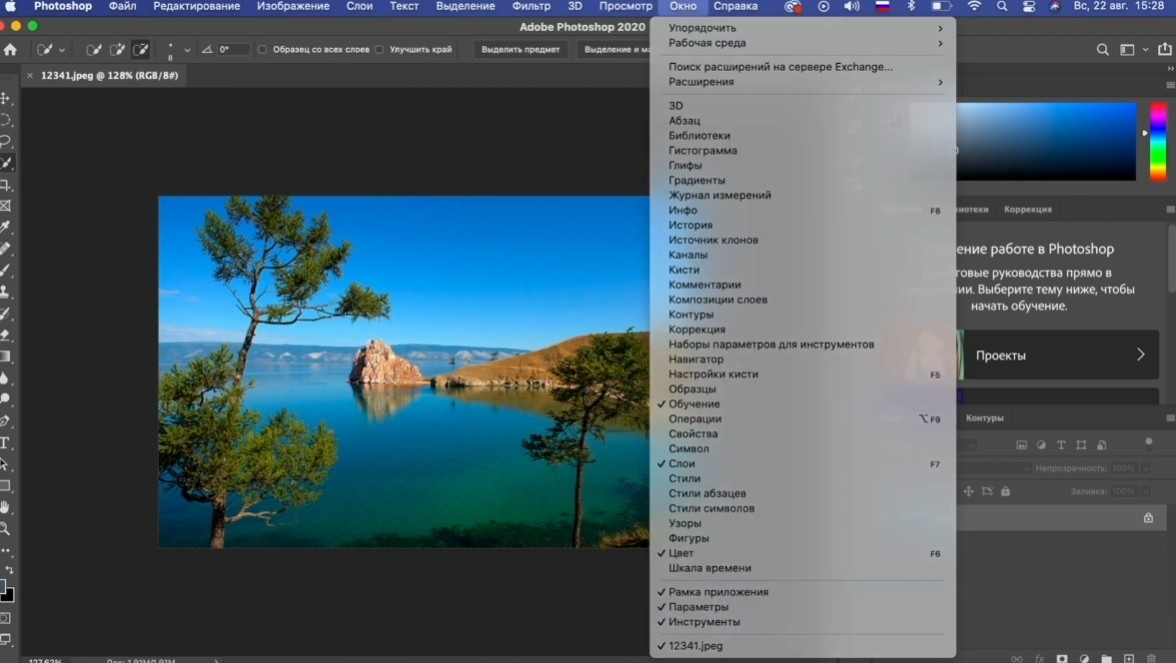Choose Add to selection mode icon
The image size is (1176, 663).
coord(117,50)
